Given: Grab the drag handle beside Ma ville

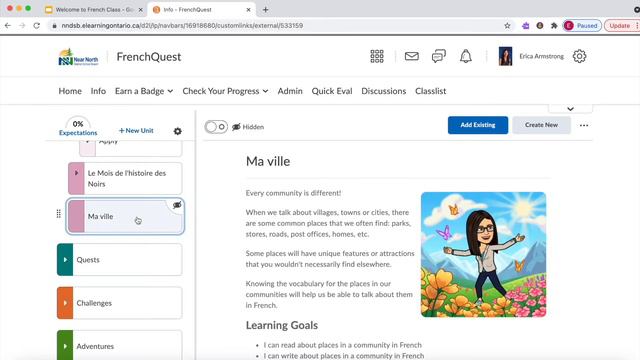Looking at the screenshot, I should [x=59, y=213].
